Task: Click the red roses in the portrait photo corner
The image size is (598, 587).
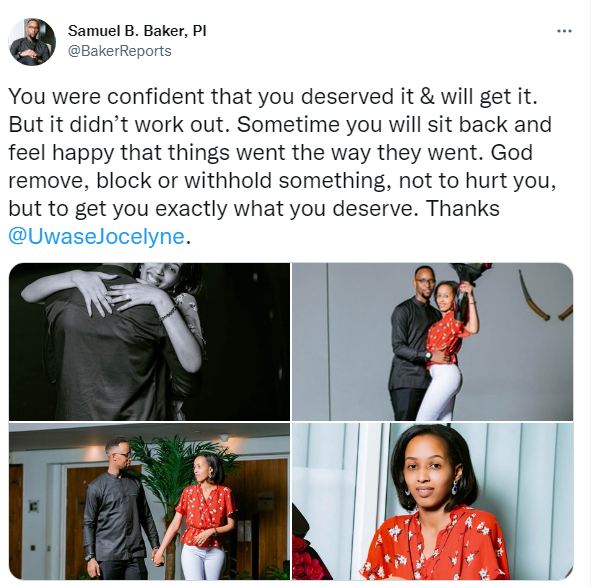Action: tap(310, 559)
